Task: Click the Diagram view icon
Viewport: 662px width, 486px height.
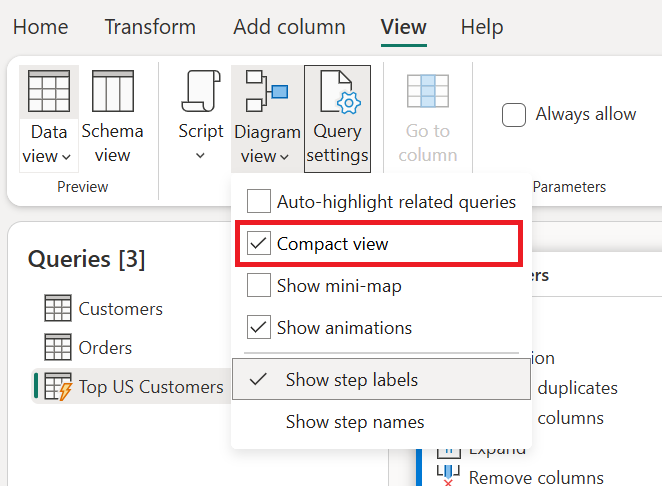Action: click(266, 92)
